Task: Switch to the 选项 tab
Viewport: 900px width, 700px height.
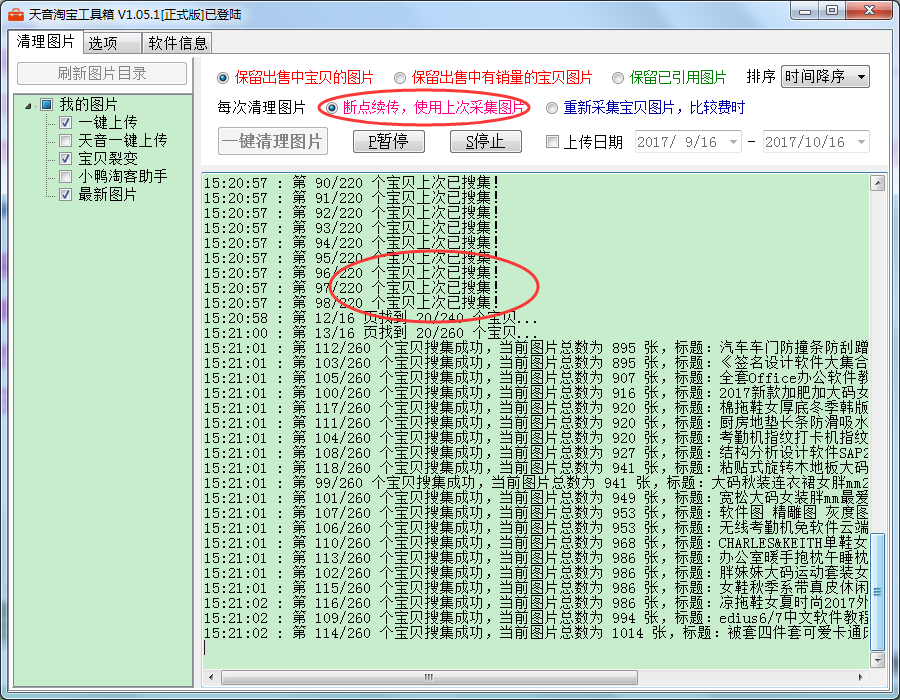Action: coord(102,43)
